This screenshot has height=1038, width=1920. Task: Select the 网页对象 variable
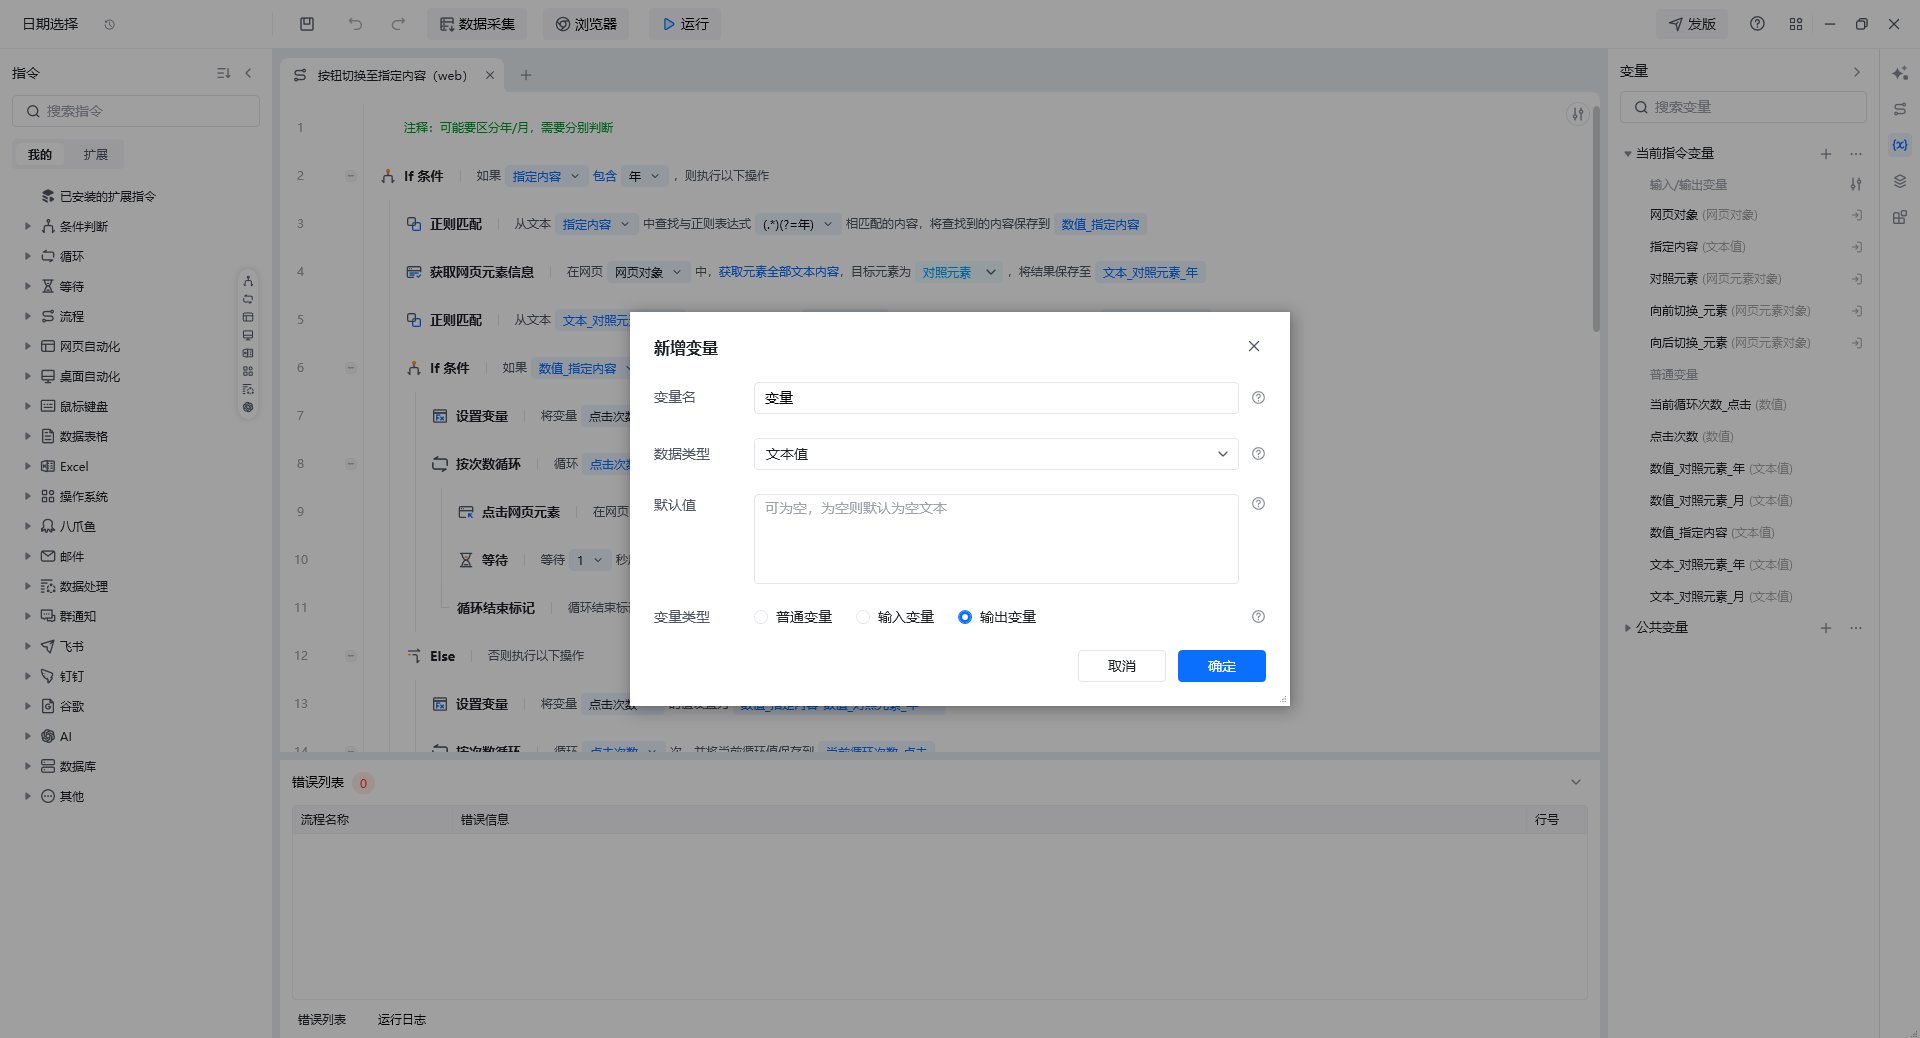1703,215
